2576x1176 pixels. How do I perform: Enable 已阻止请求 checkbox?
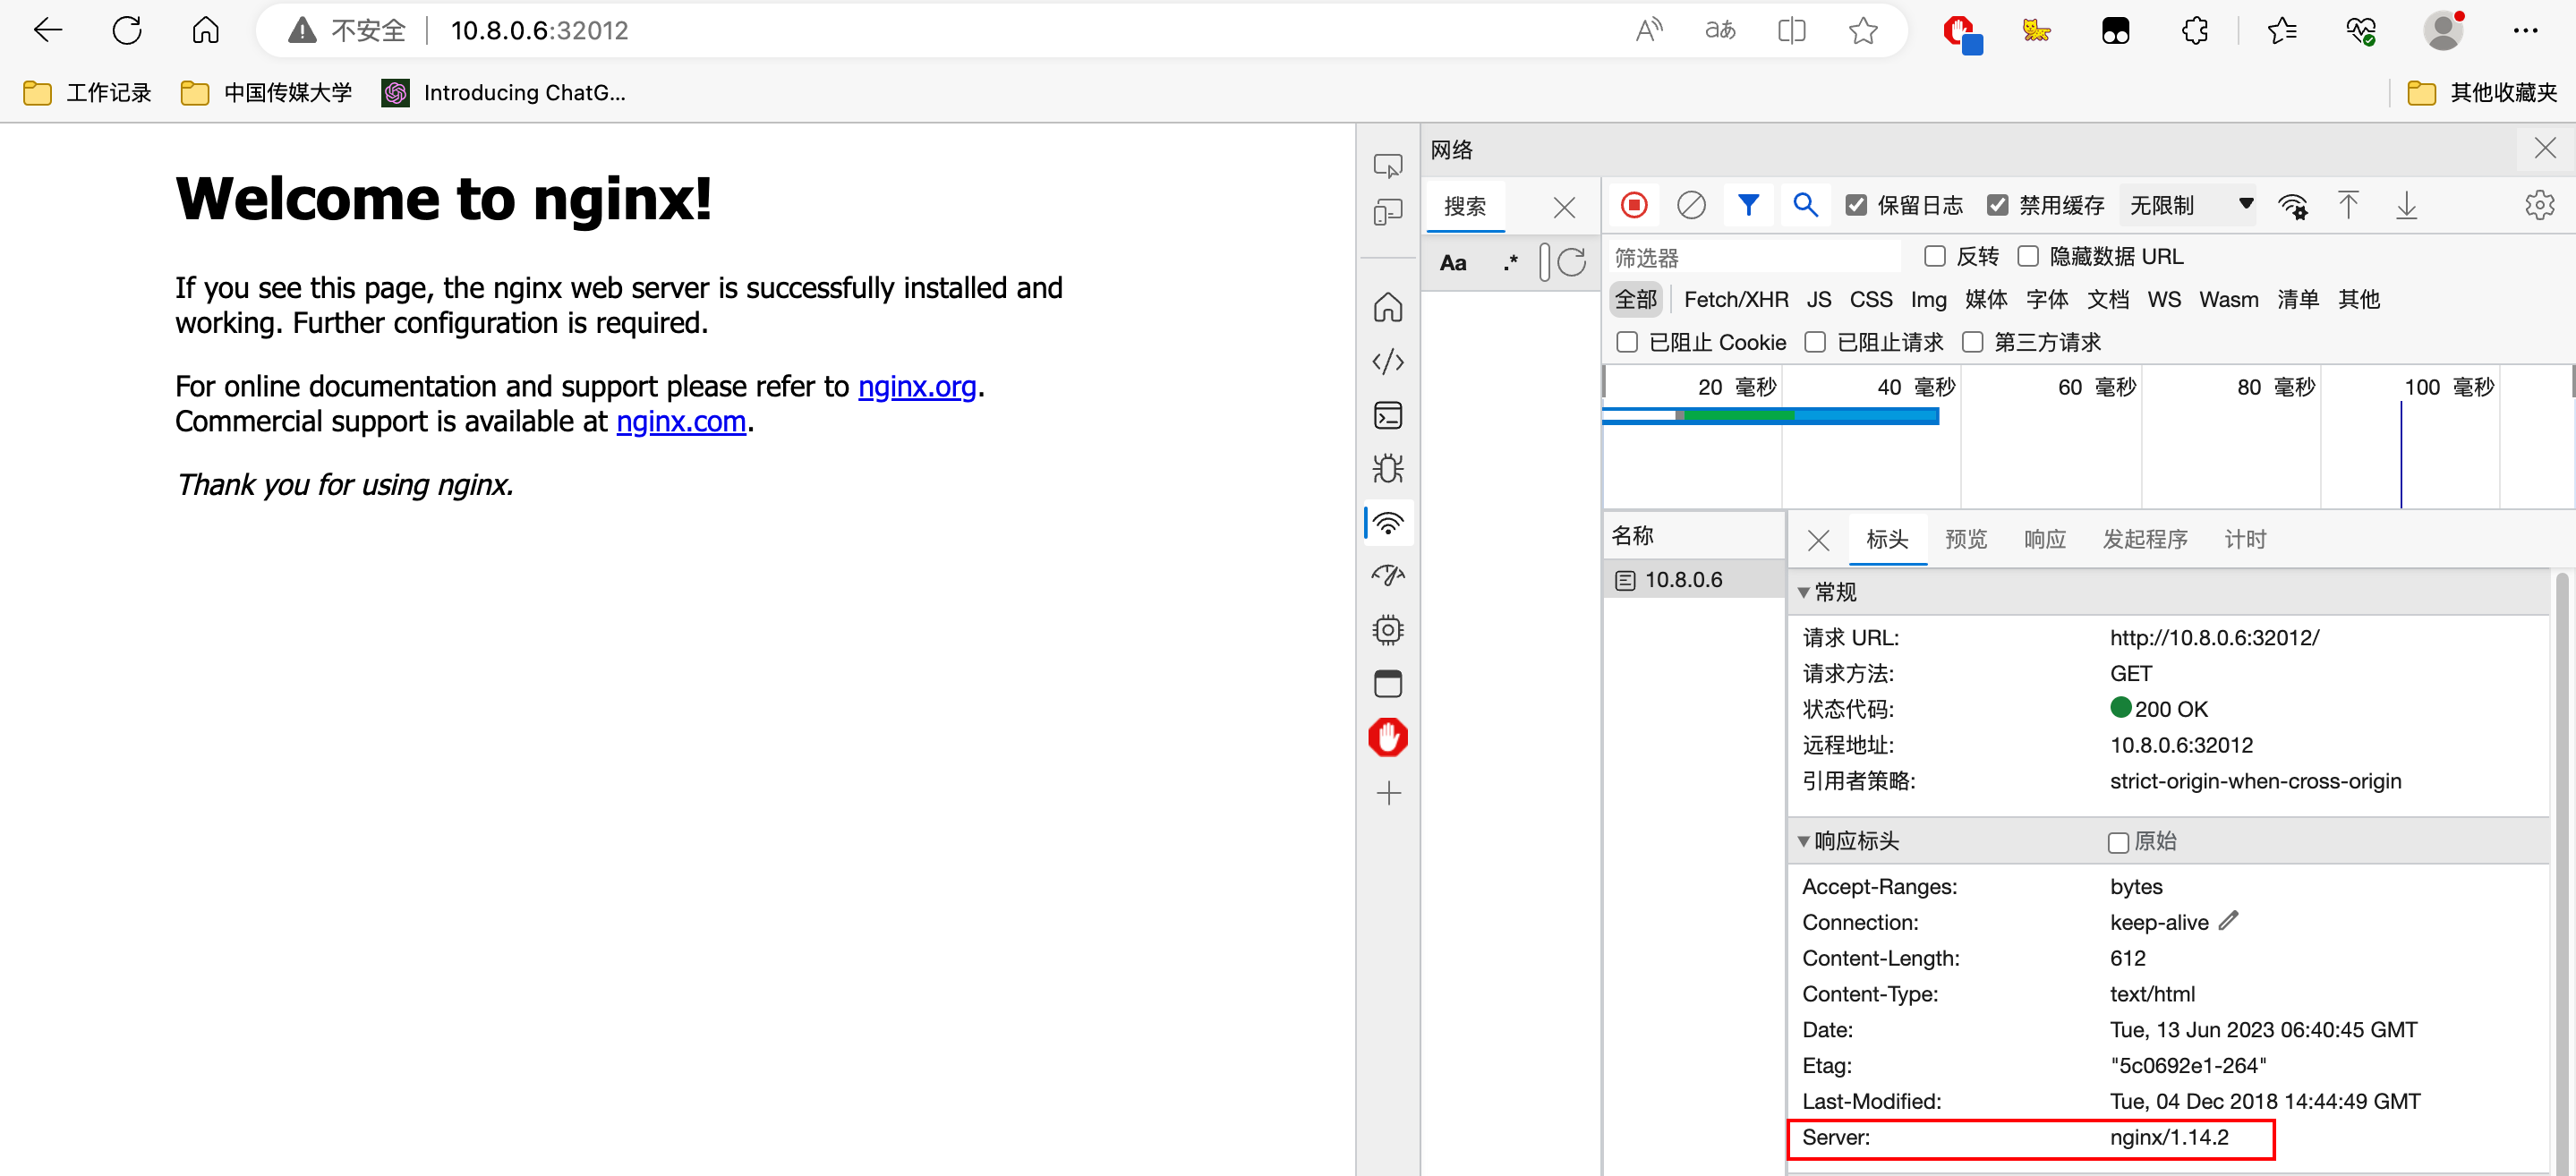pos(1815,342)
